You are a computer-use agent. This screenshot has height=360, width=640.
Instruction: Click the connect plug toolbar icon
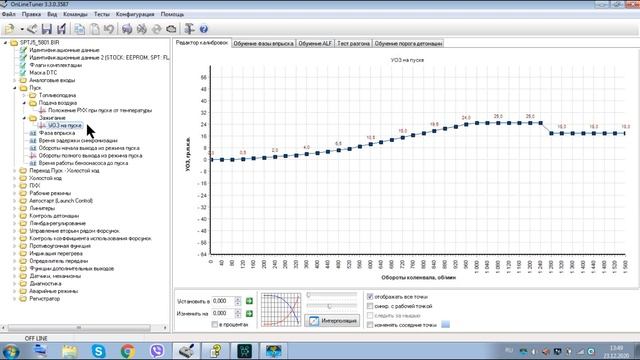(32, 29)
